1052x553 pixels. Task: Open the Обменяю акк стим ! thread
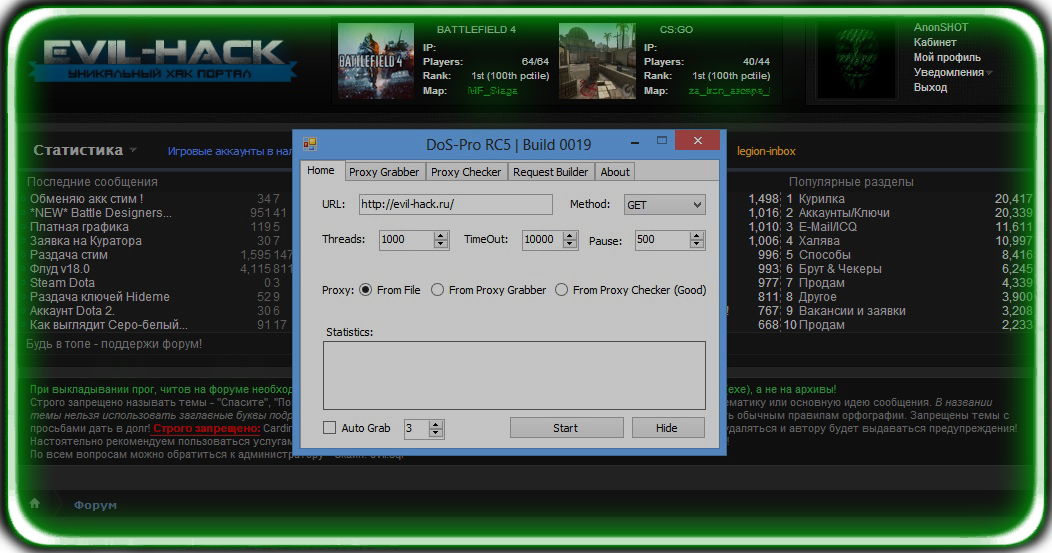point(86,199)
